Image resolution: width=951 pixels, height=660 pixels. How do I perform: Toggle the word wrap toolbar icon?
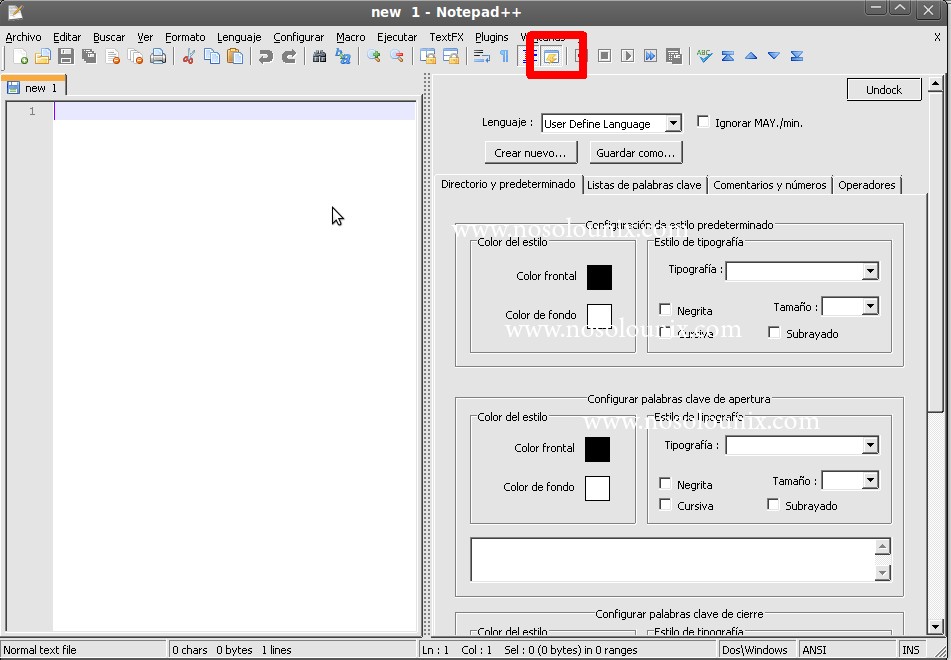click(x=482, y=56)
